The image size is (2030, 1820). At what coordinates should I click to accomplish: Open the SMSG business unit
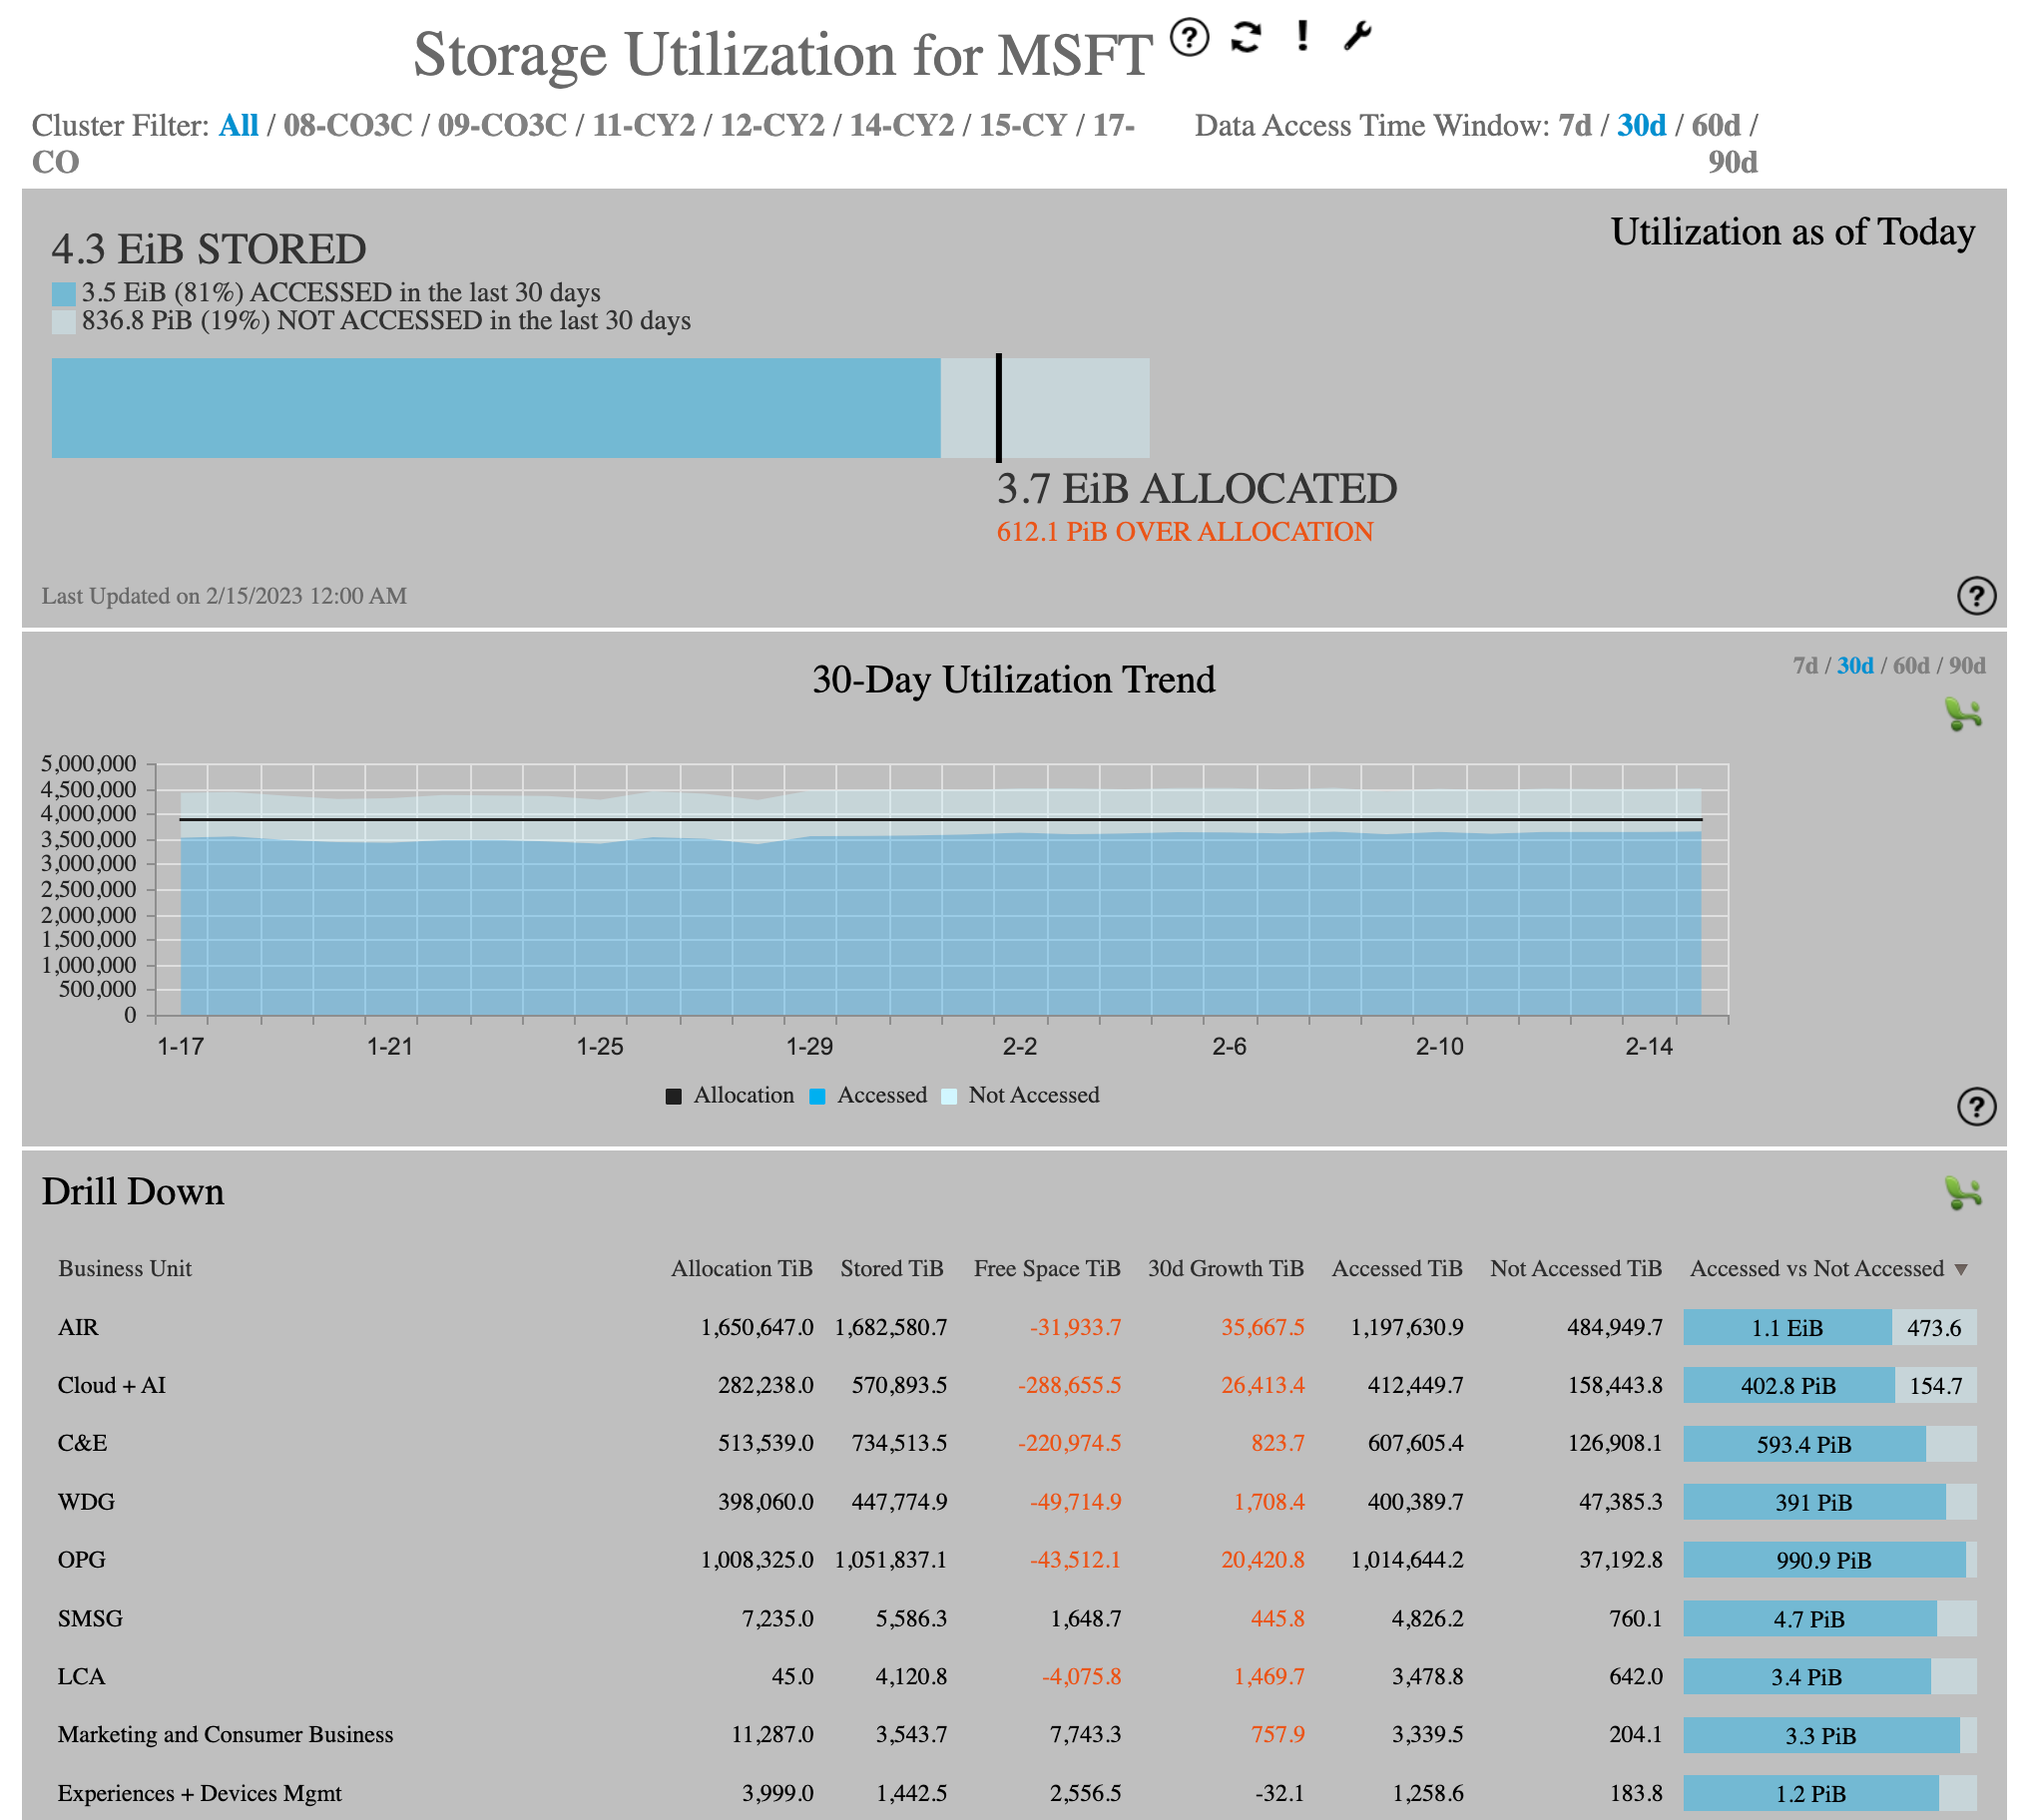[x=90, y=1619]
